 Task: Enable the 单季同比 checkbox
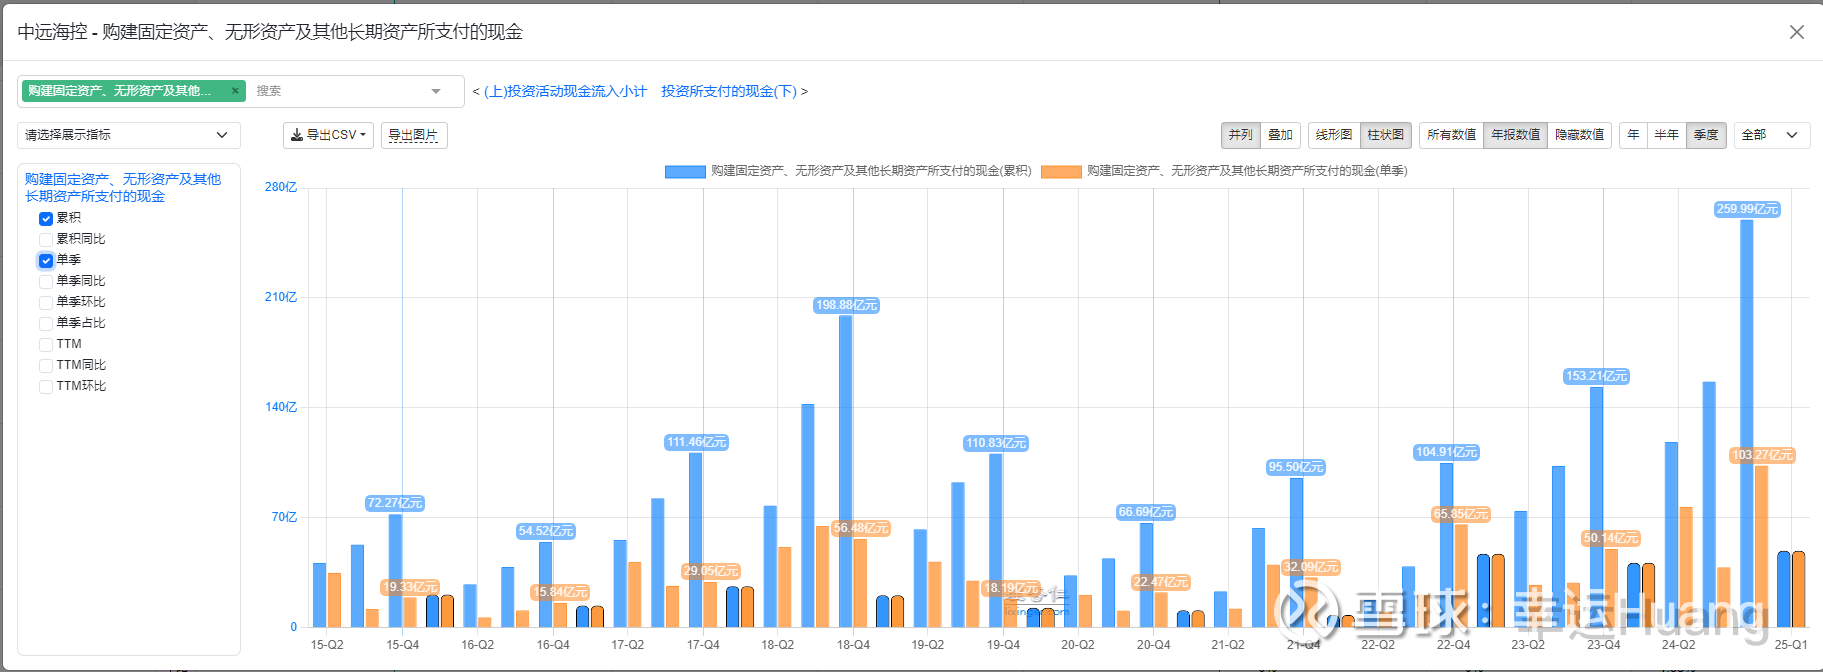[46, 281]
